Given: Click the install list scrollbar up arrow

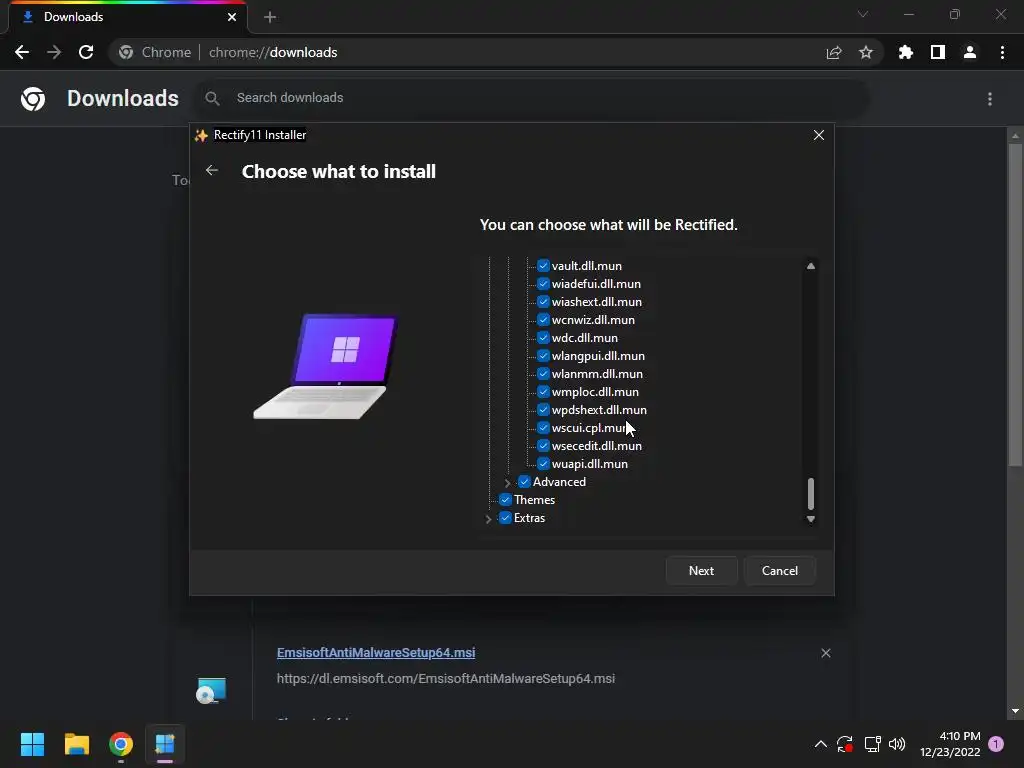Looking at the screenshot, I should [810, 266].
